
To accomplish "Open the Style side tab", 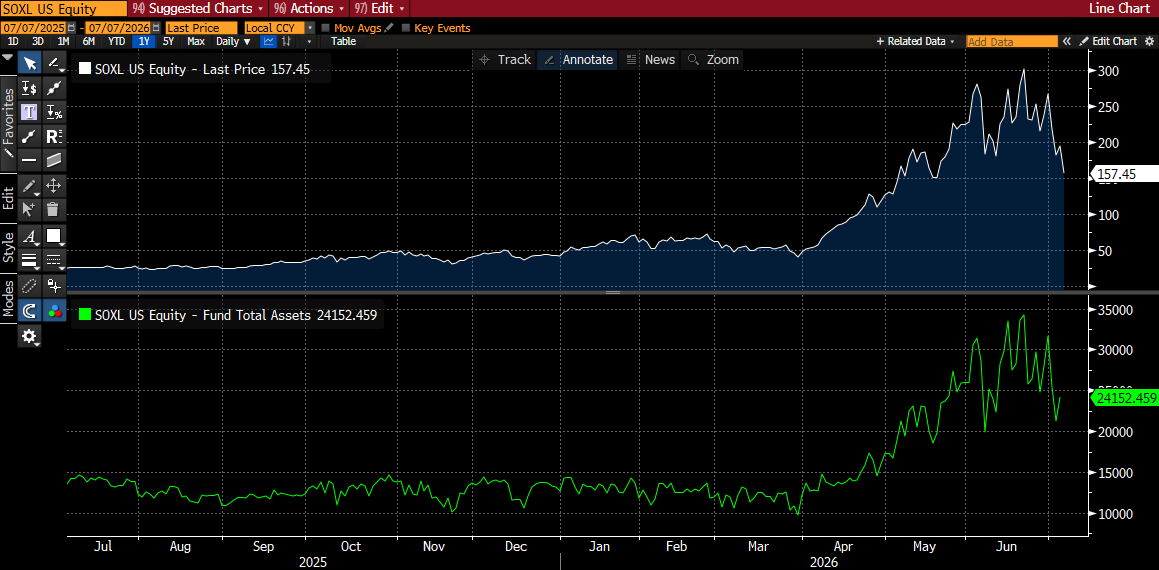I will [8, 246].
